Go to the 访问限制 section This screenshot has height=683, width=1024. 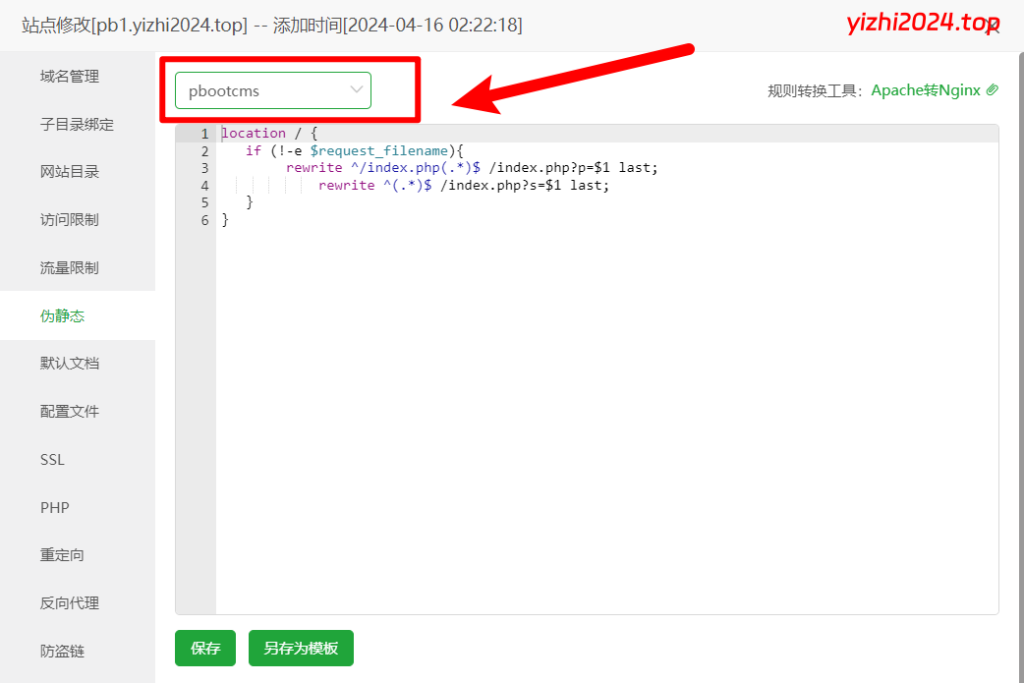click(70, 220)
